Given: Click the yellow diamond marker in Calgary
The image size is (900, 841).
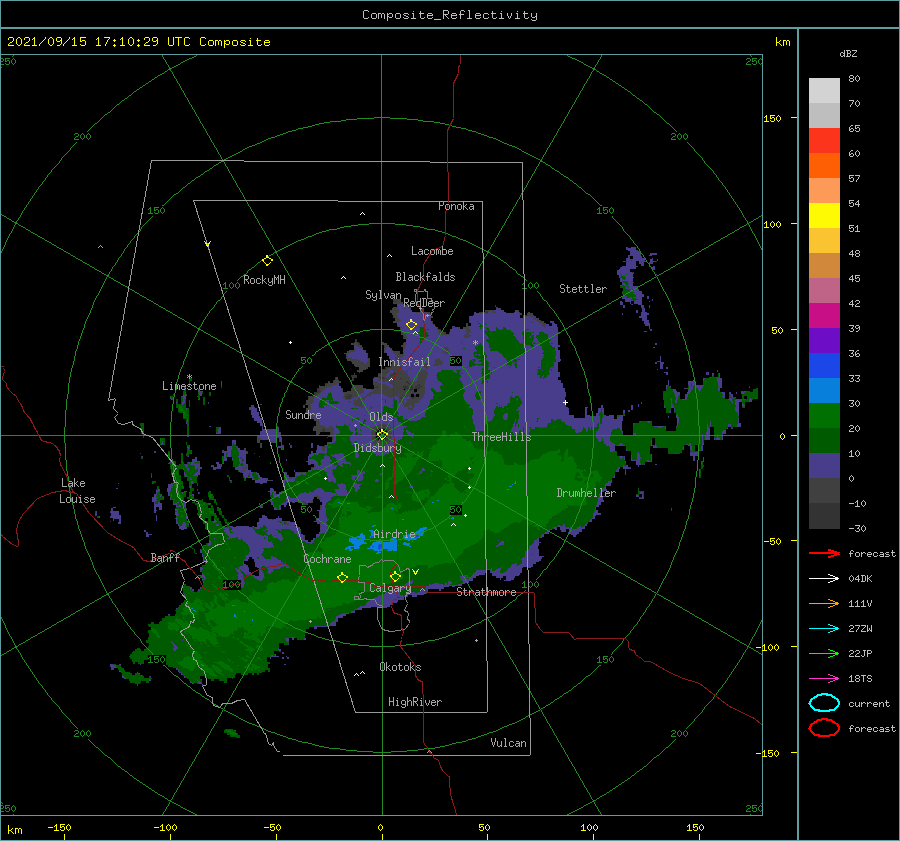Looking at the screenshot, I should coord(395,576).
